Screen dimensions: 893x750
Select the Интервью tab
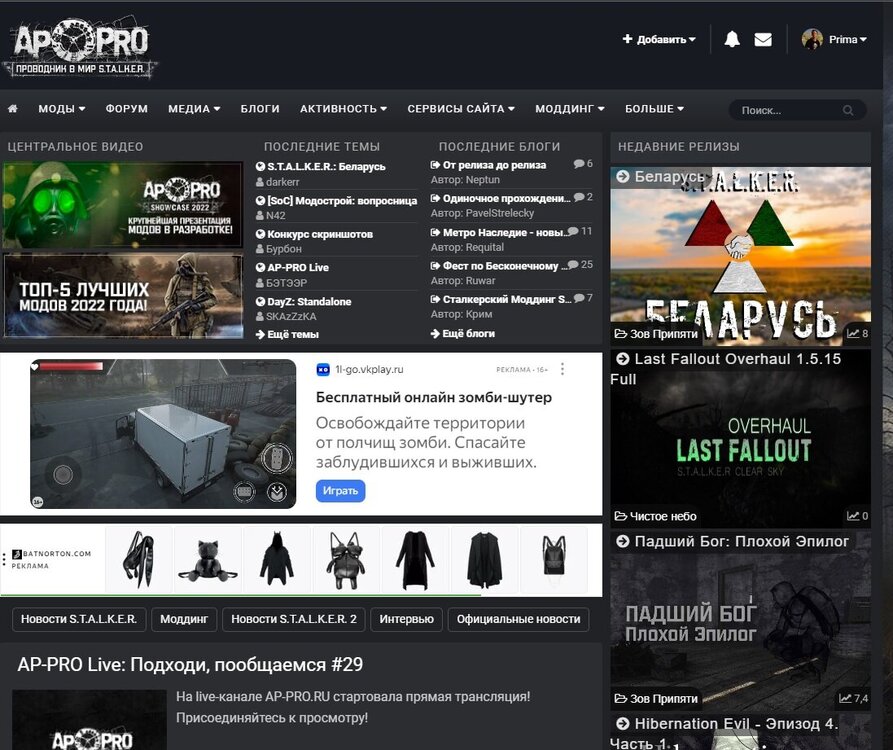(407, 619)
